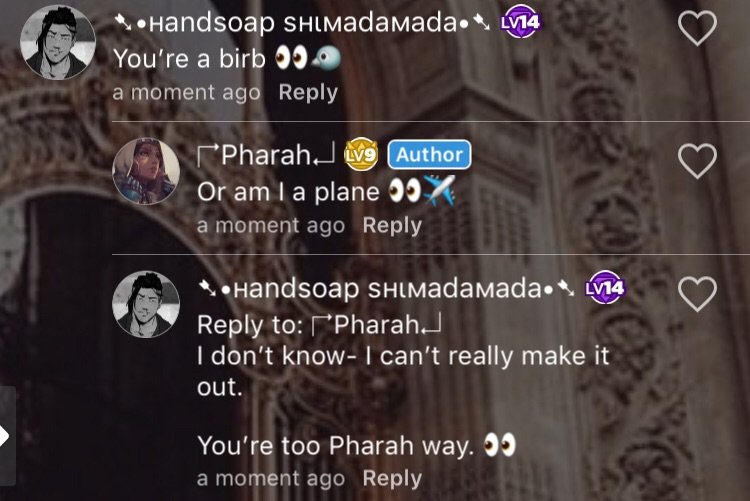Open the Pharah username link

(x=266, y=155)
